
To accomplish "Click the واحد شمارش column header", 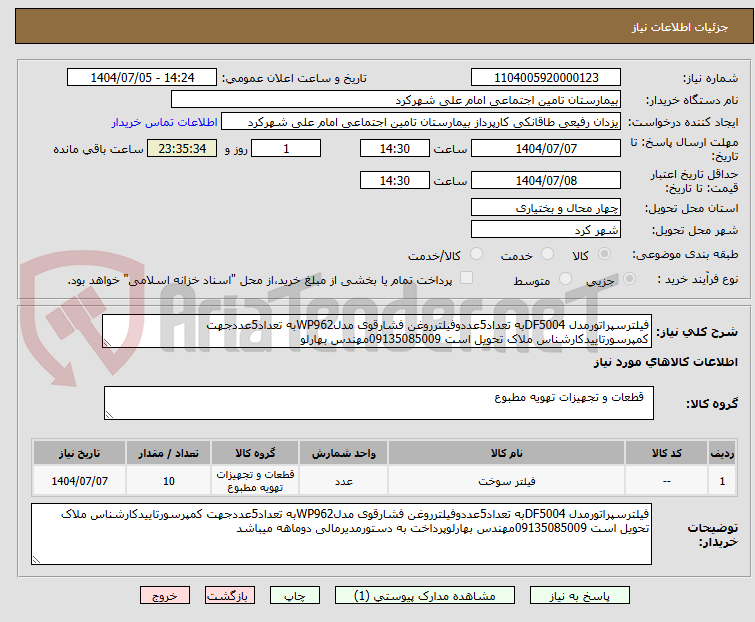I will point(343,453).
